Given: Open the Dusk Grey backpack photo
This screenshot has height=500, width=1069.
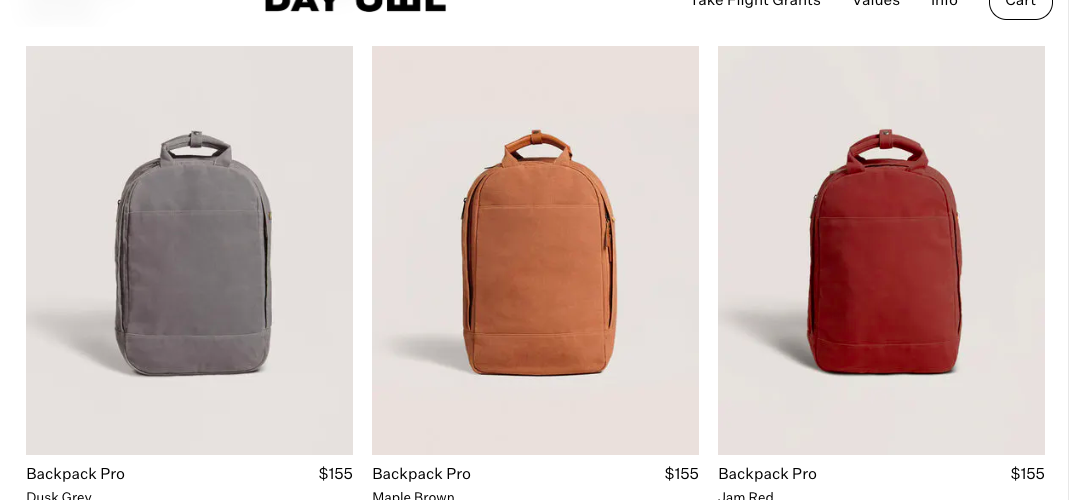Looking at the screenshot, I should tap(190, 250).
